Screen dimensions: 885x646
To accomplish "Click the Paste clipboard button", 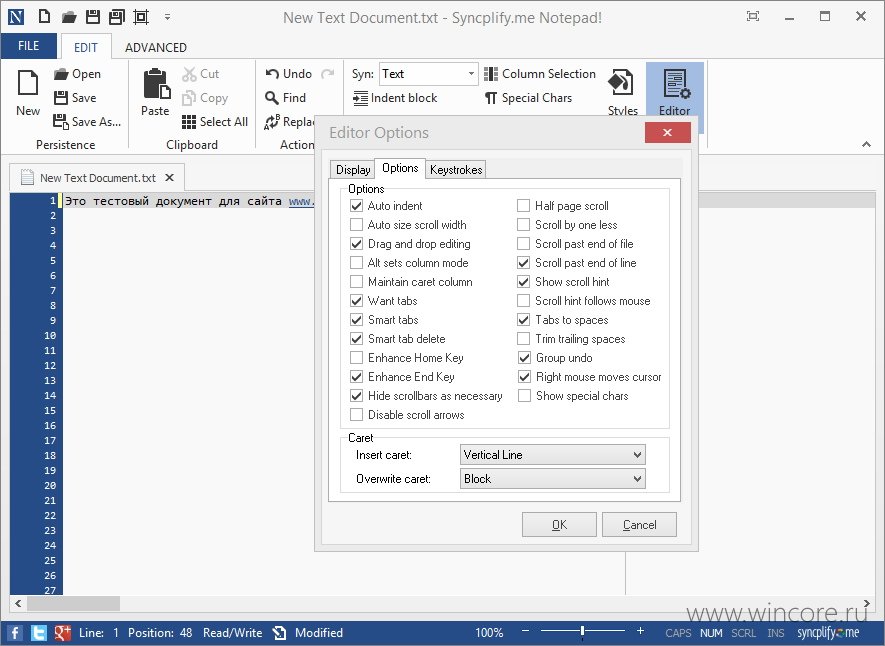I will coord(156,93).
